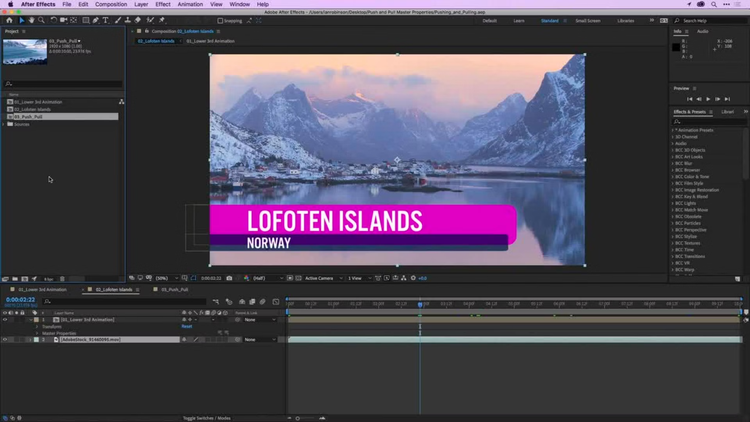Take snapshot with camera icon below viewer
The height and width of the screenshot is (422, 750).
coord(230,278)
